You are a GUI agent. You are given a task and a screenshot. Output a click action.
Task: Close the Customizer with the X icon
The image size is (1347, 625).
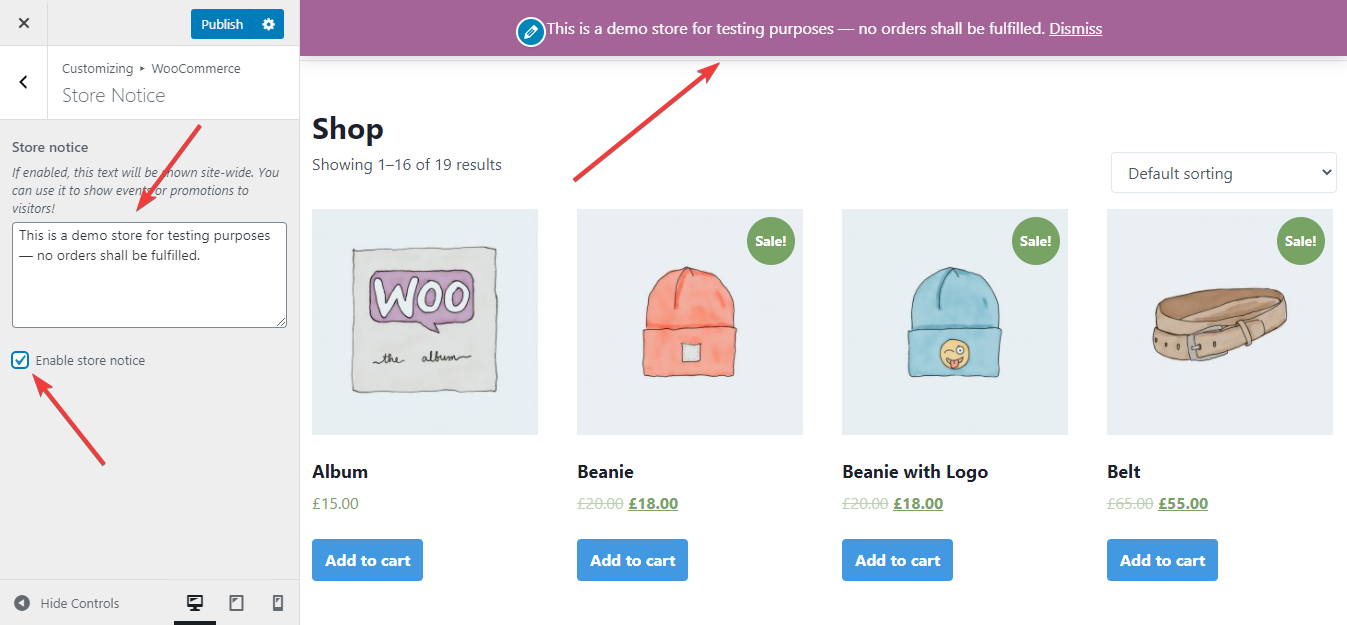(x=22, y=22)
